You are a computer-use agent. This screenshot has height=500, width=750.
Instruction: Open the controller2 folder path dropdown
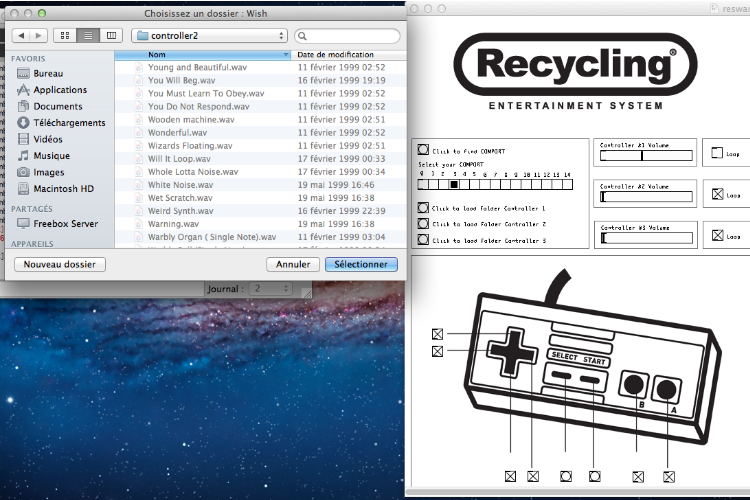tap(210, 35)
